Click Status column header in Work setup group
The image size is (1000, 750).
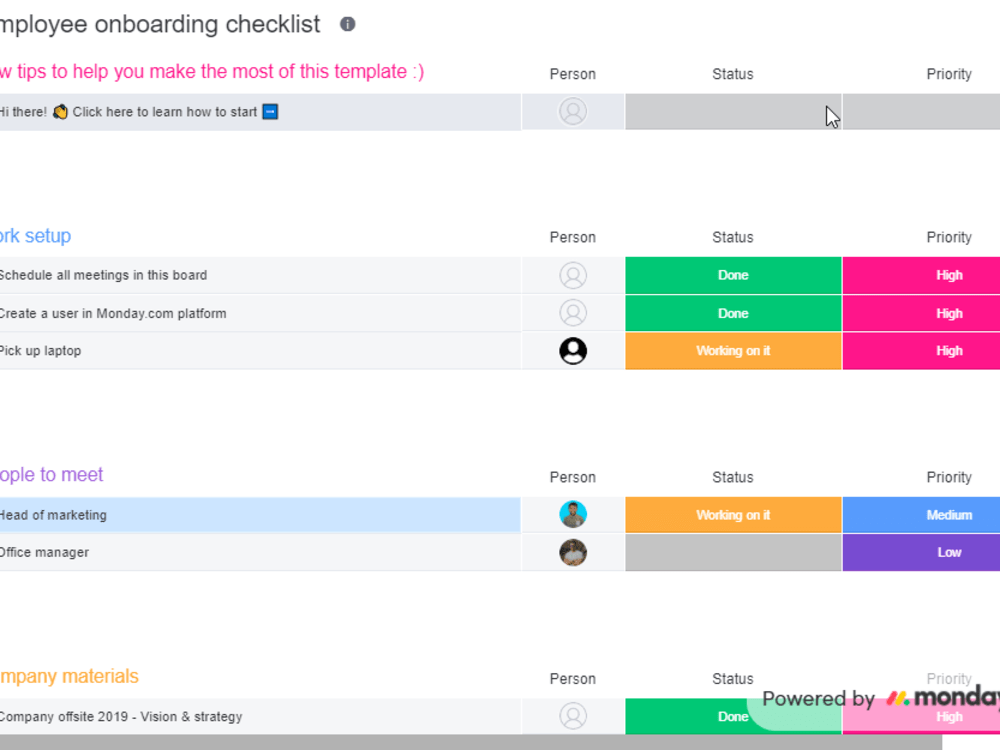point(733,237)
